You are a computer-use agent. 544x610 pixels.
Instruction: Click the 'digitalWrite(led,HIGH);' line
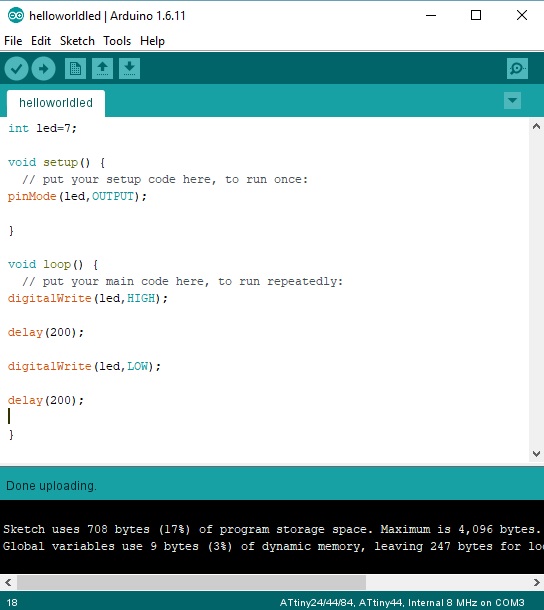pos(88,298)
